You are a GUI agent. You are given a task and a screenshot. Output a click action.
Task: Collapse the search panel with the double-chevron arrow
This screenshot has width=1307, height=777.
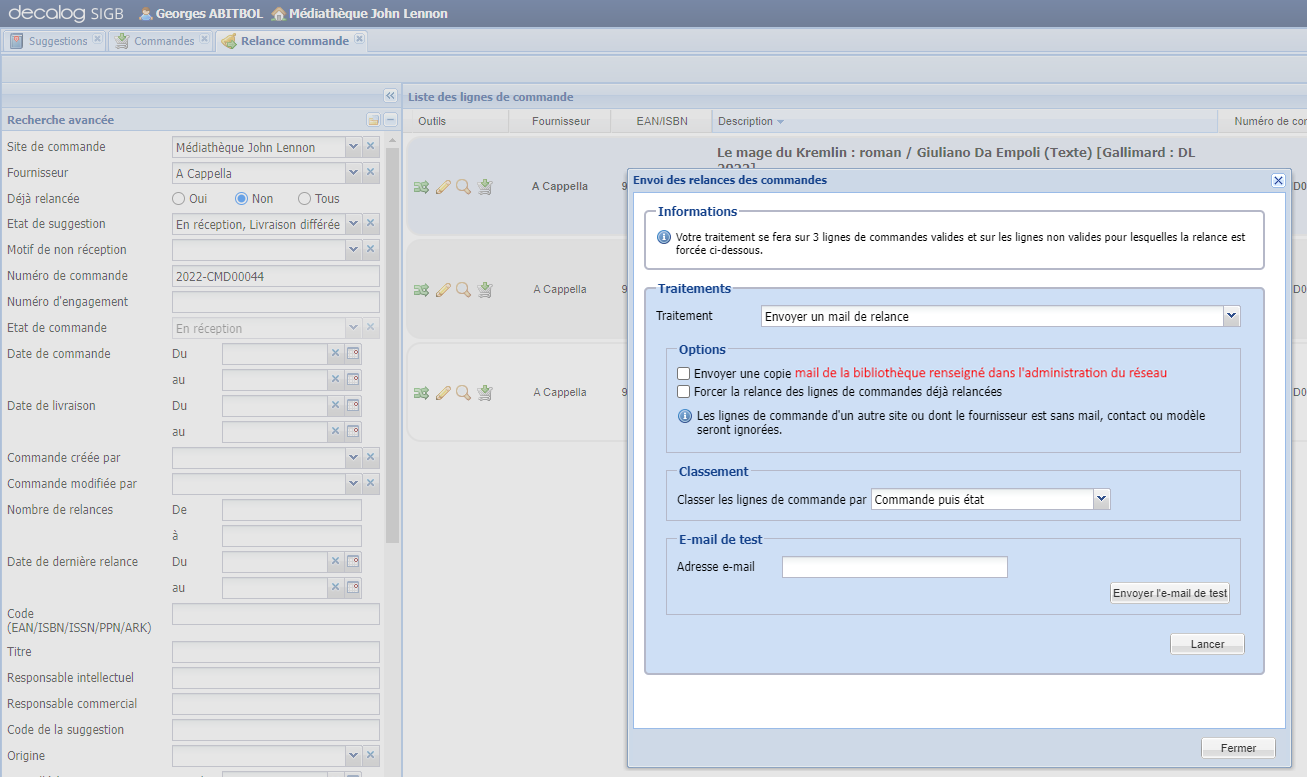point(389,96)
